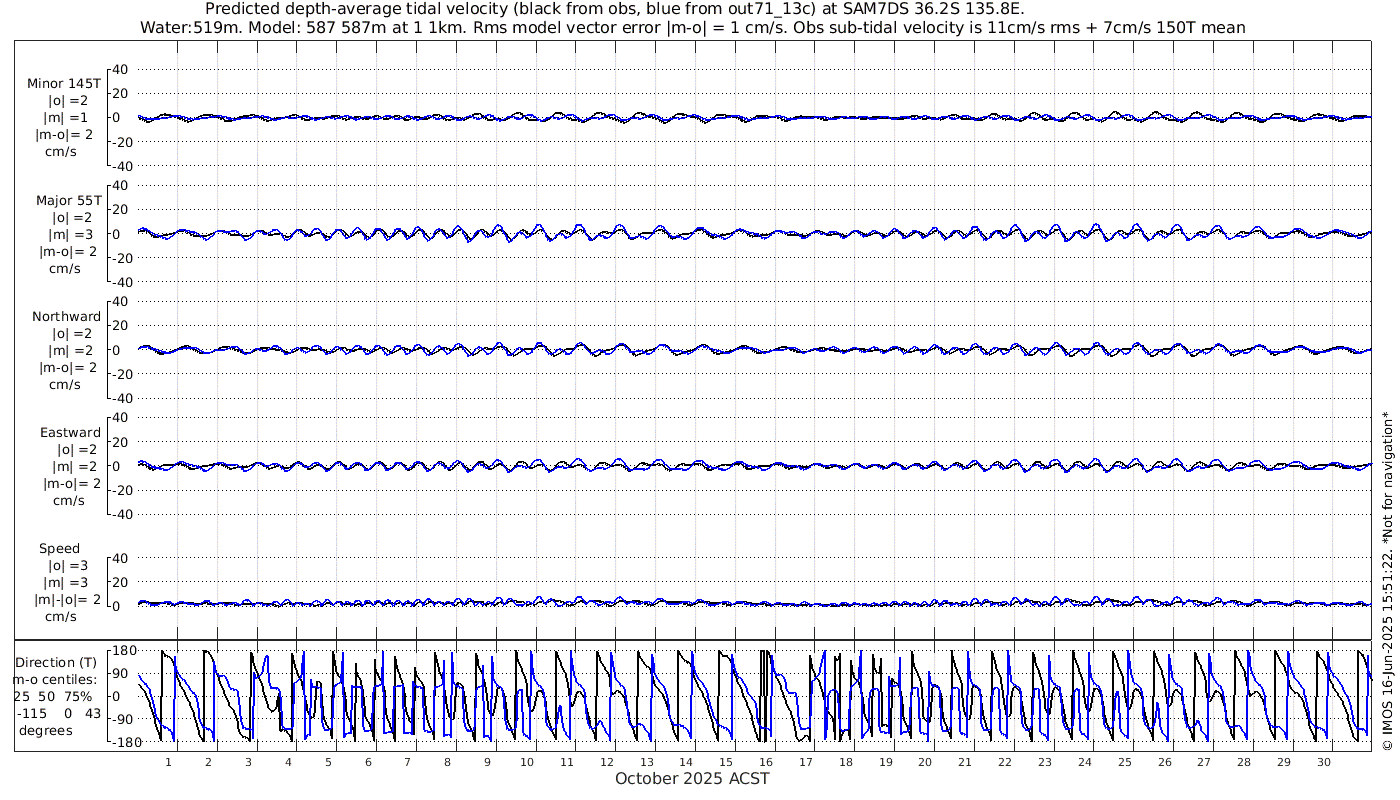Click day label '17' on the date axis
This screenshot has width=1400, height=800.
806,762
